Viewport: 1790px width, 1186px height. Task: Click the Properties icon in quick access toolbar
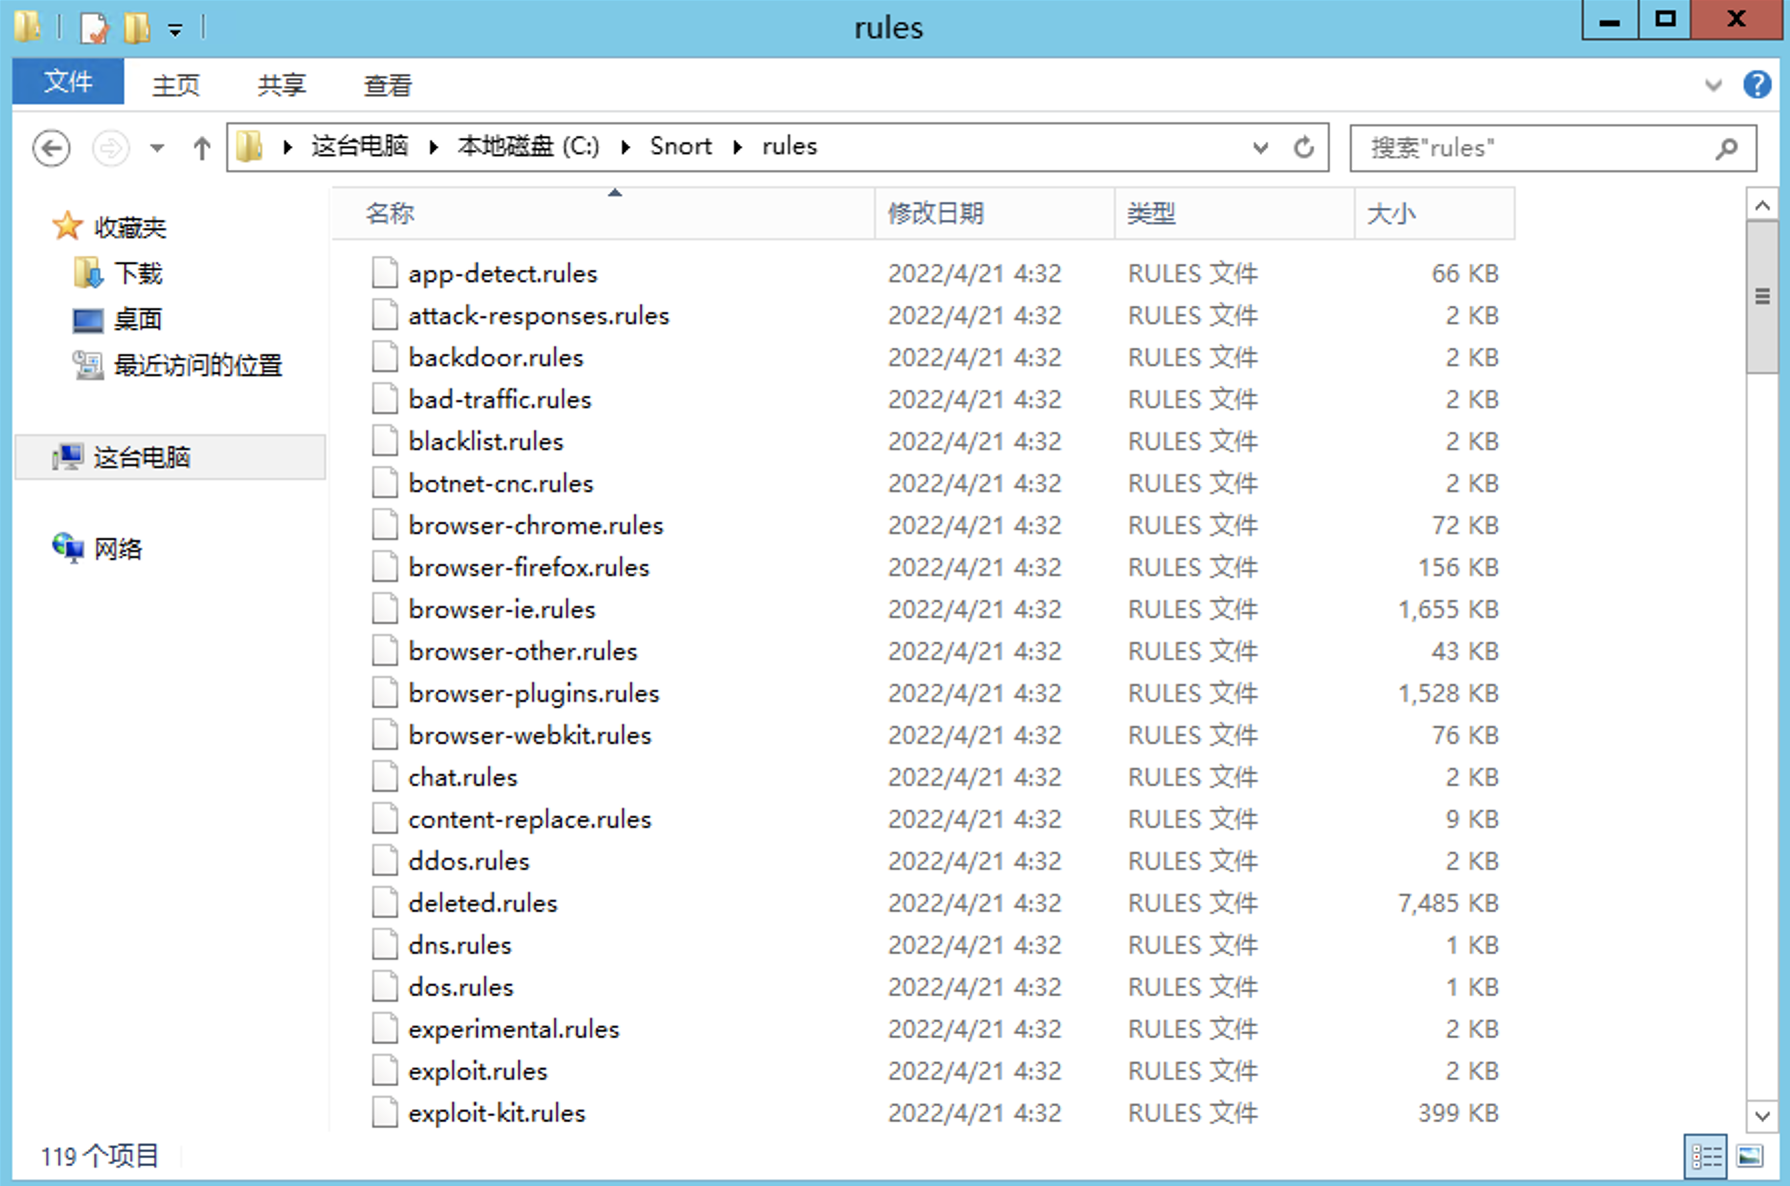click(94, 27)
